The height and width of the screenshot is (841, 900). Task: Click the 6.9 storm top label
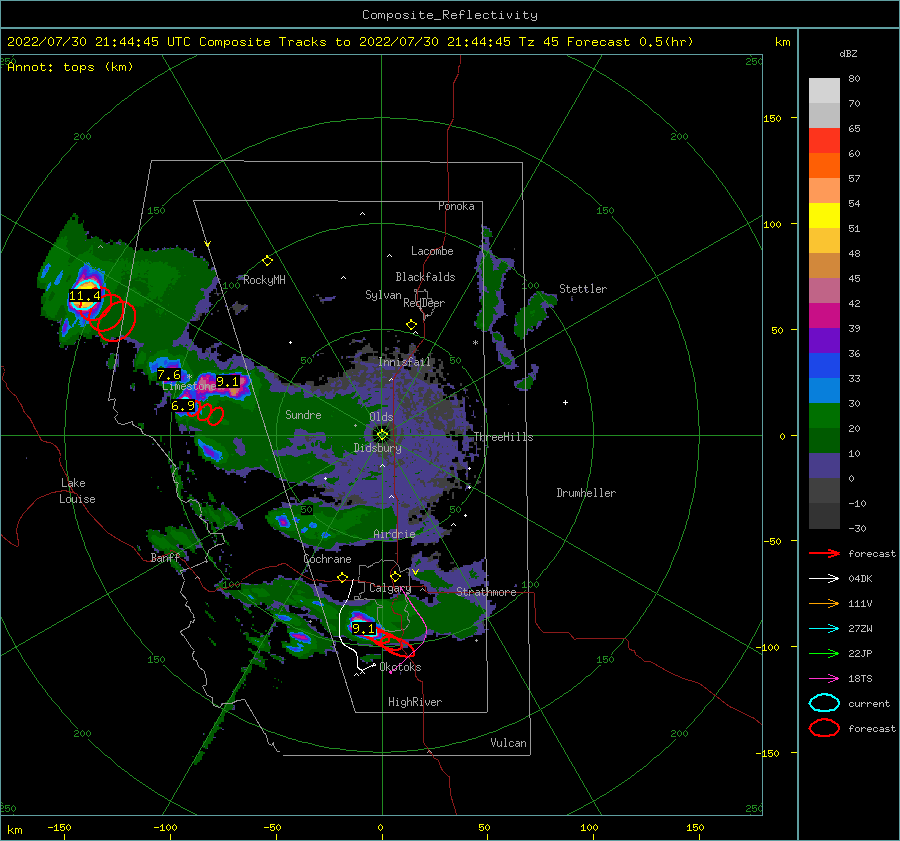click(183, 406)
